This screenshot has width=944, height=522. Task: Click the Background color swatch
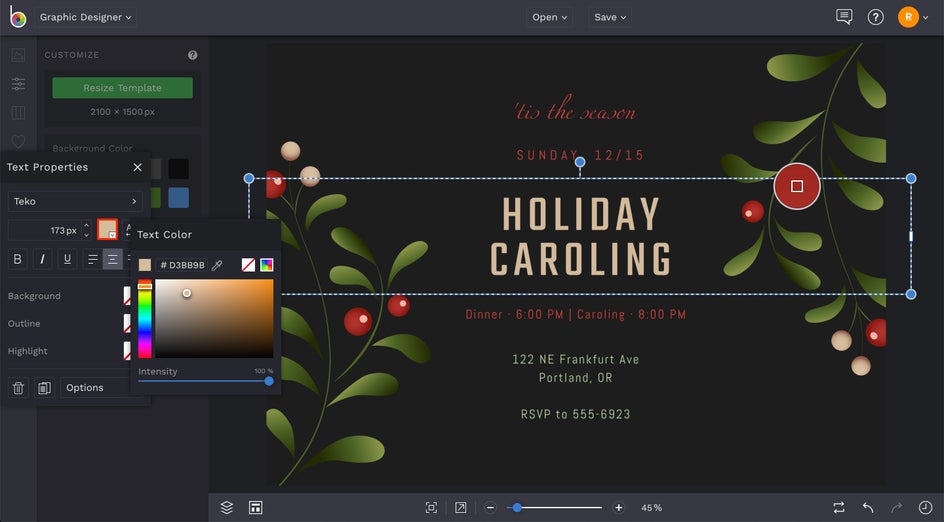point(127,296)
